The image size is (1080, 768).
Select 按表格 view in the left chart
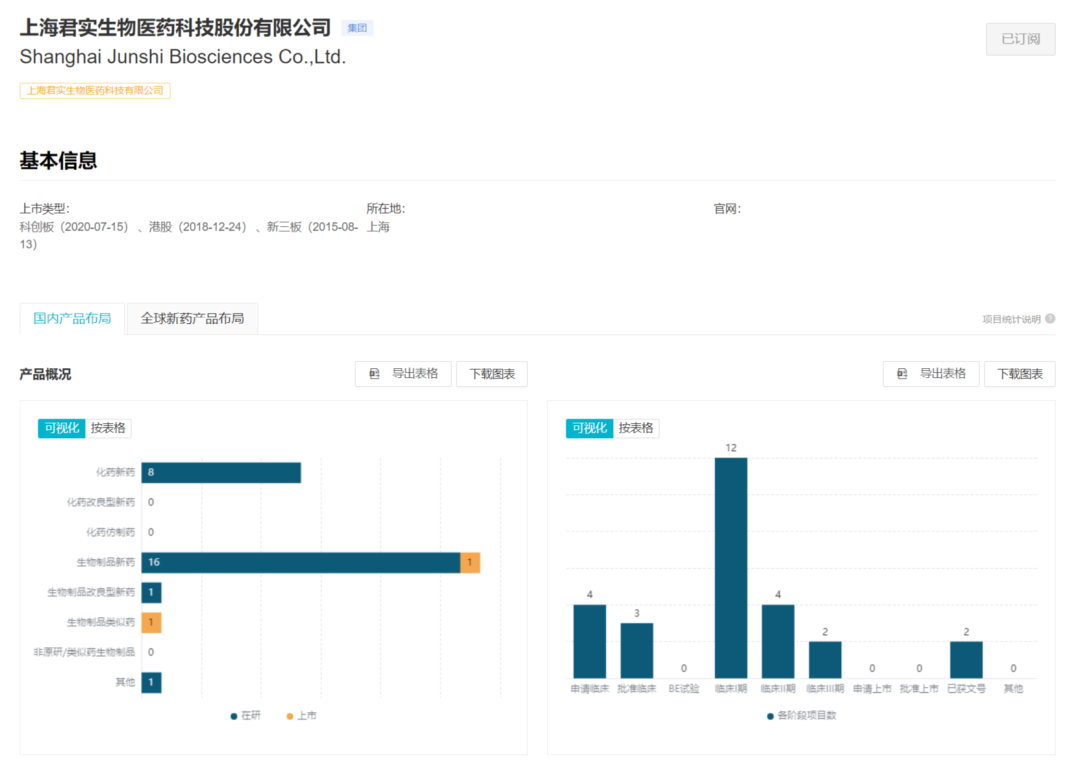click(x=108, y=428)
